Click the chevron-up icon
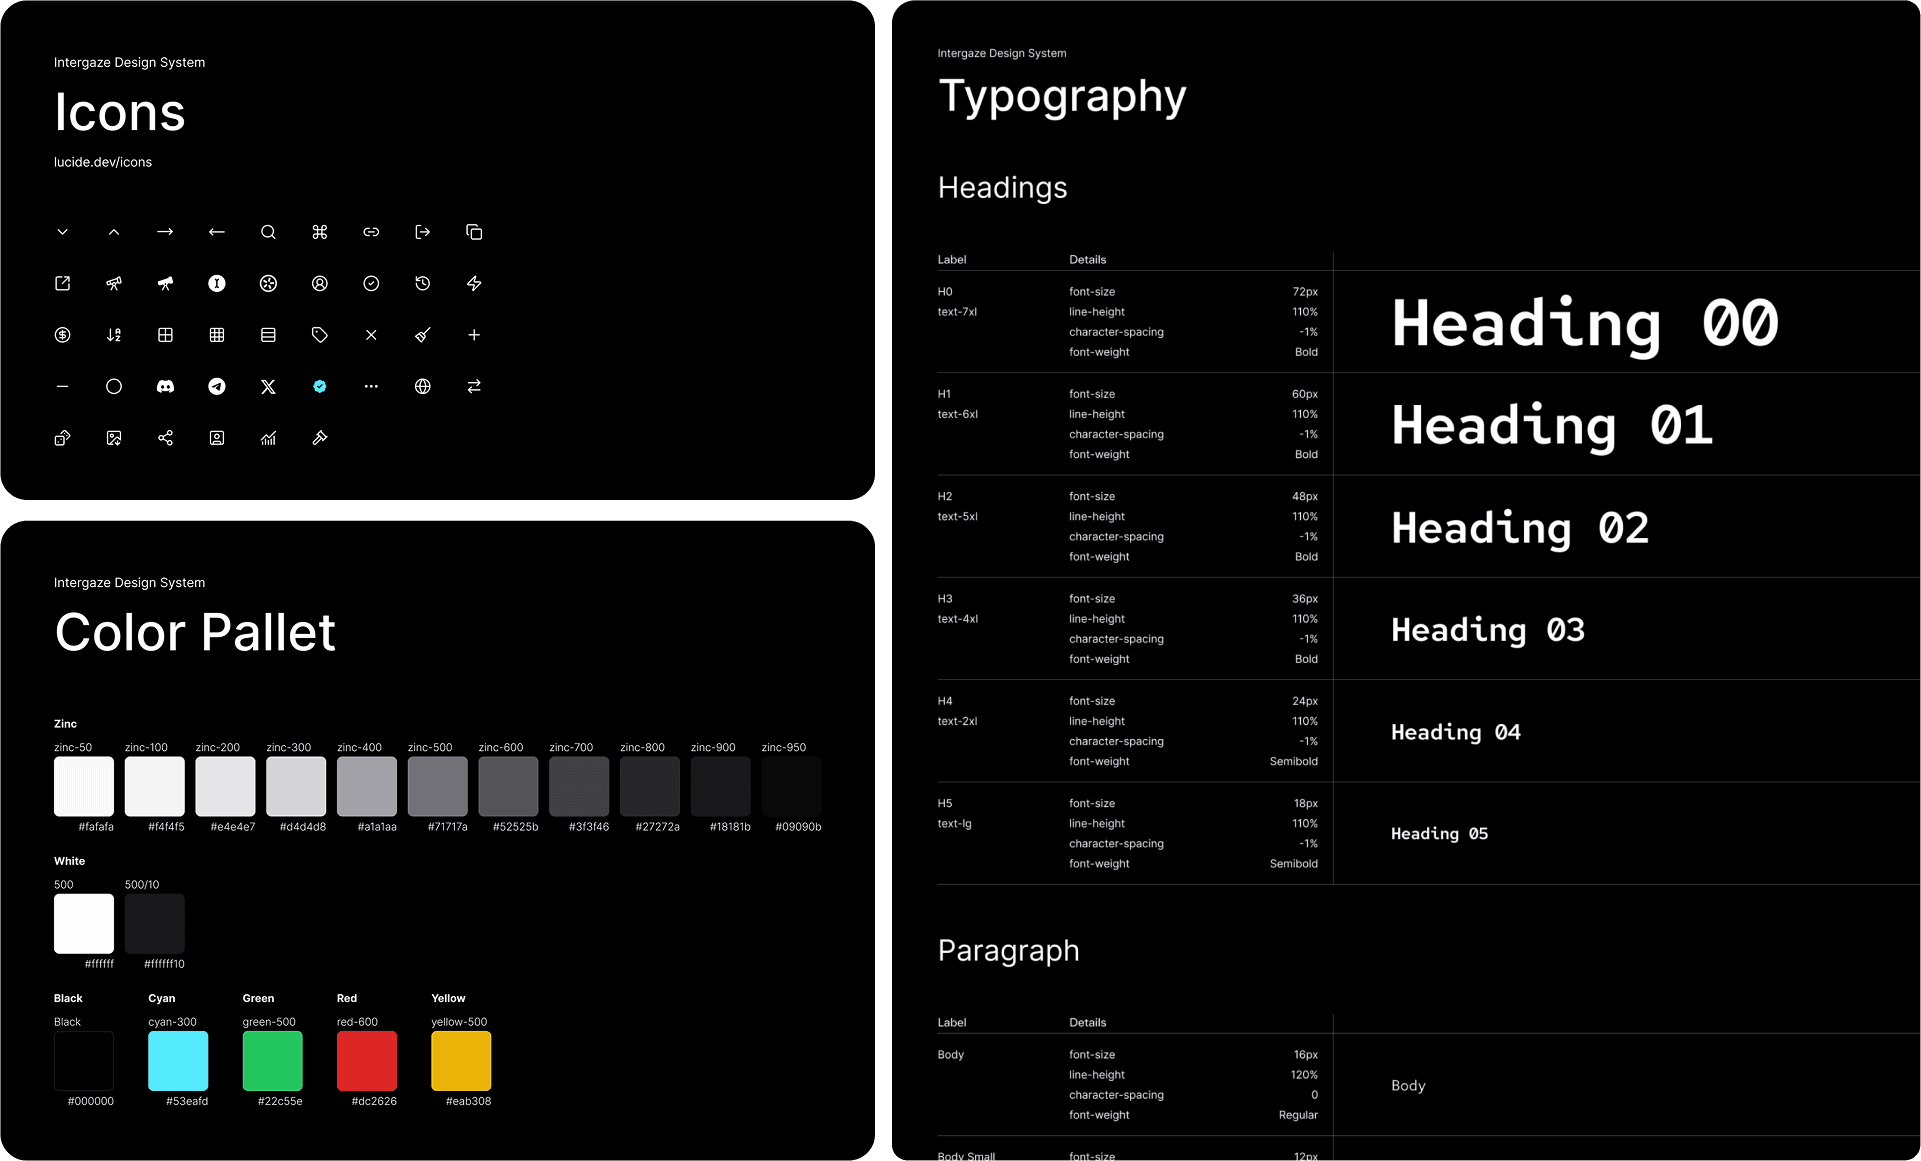This screenshot has height=1161, width=1921. [114, 232]
